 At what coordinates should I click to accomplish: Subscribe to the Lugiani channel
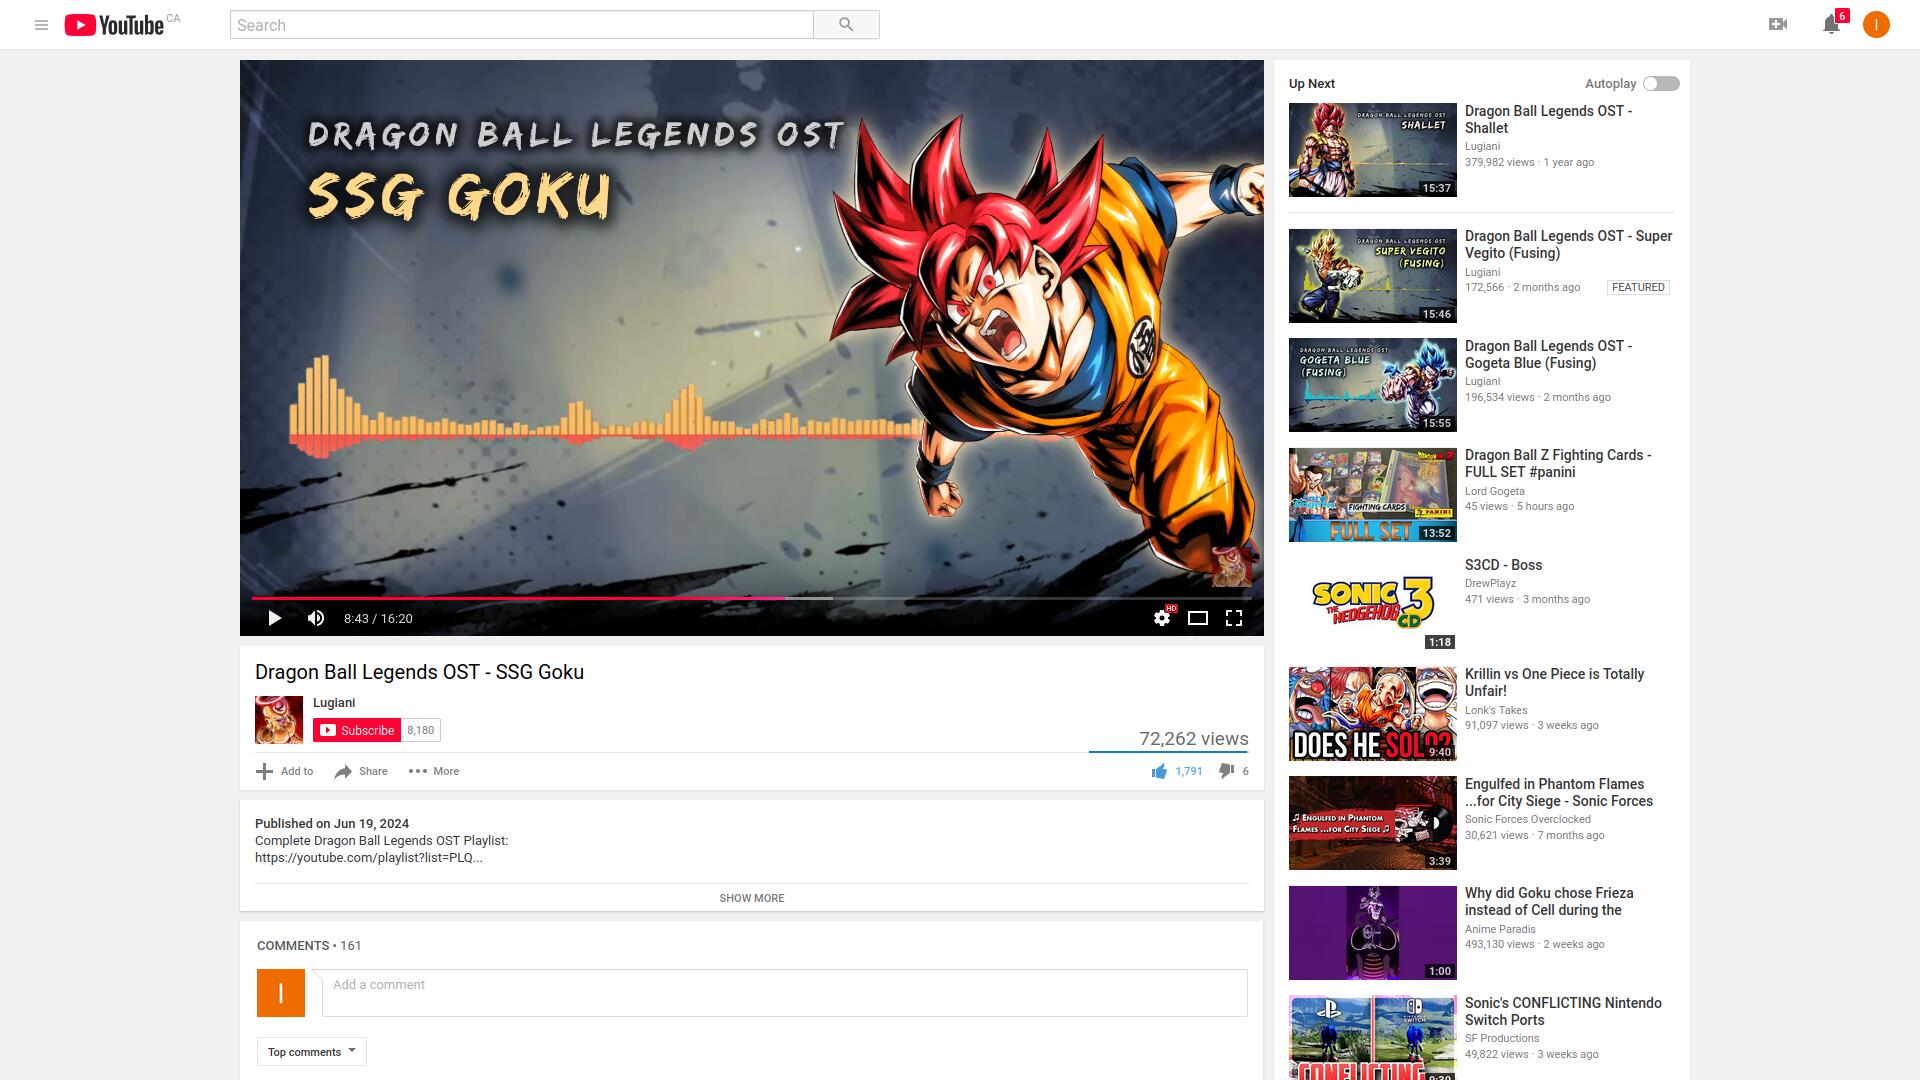coord(357,730)
